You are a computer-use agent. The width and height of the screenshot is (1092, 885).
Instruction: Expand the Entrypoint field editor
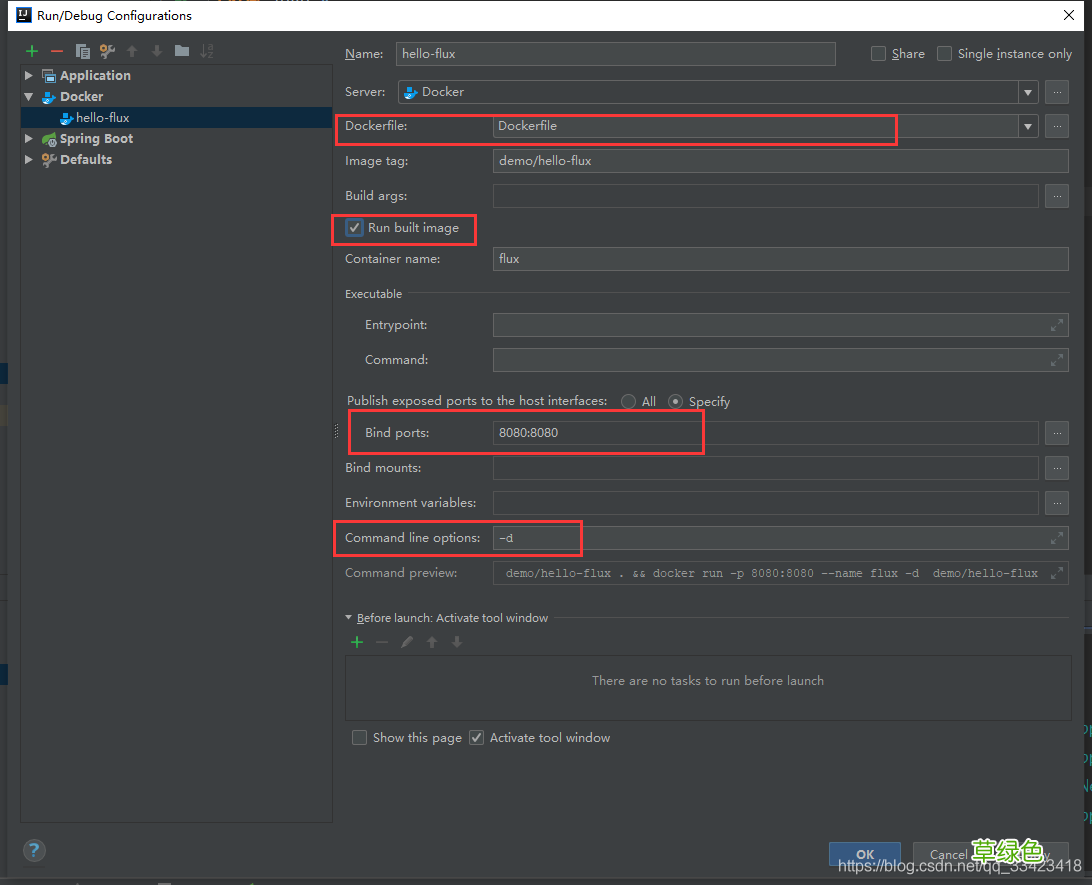(x=1056, y=325)
